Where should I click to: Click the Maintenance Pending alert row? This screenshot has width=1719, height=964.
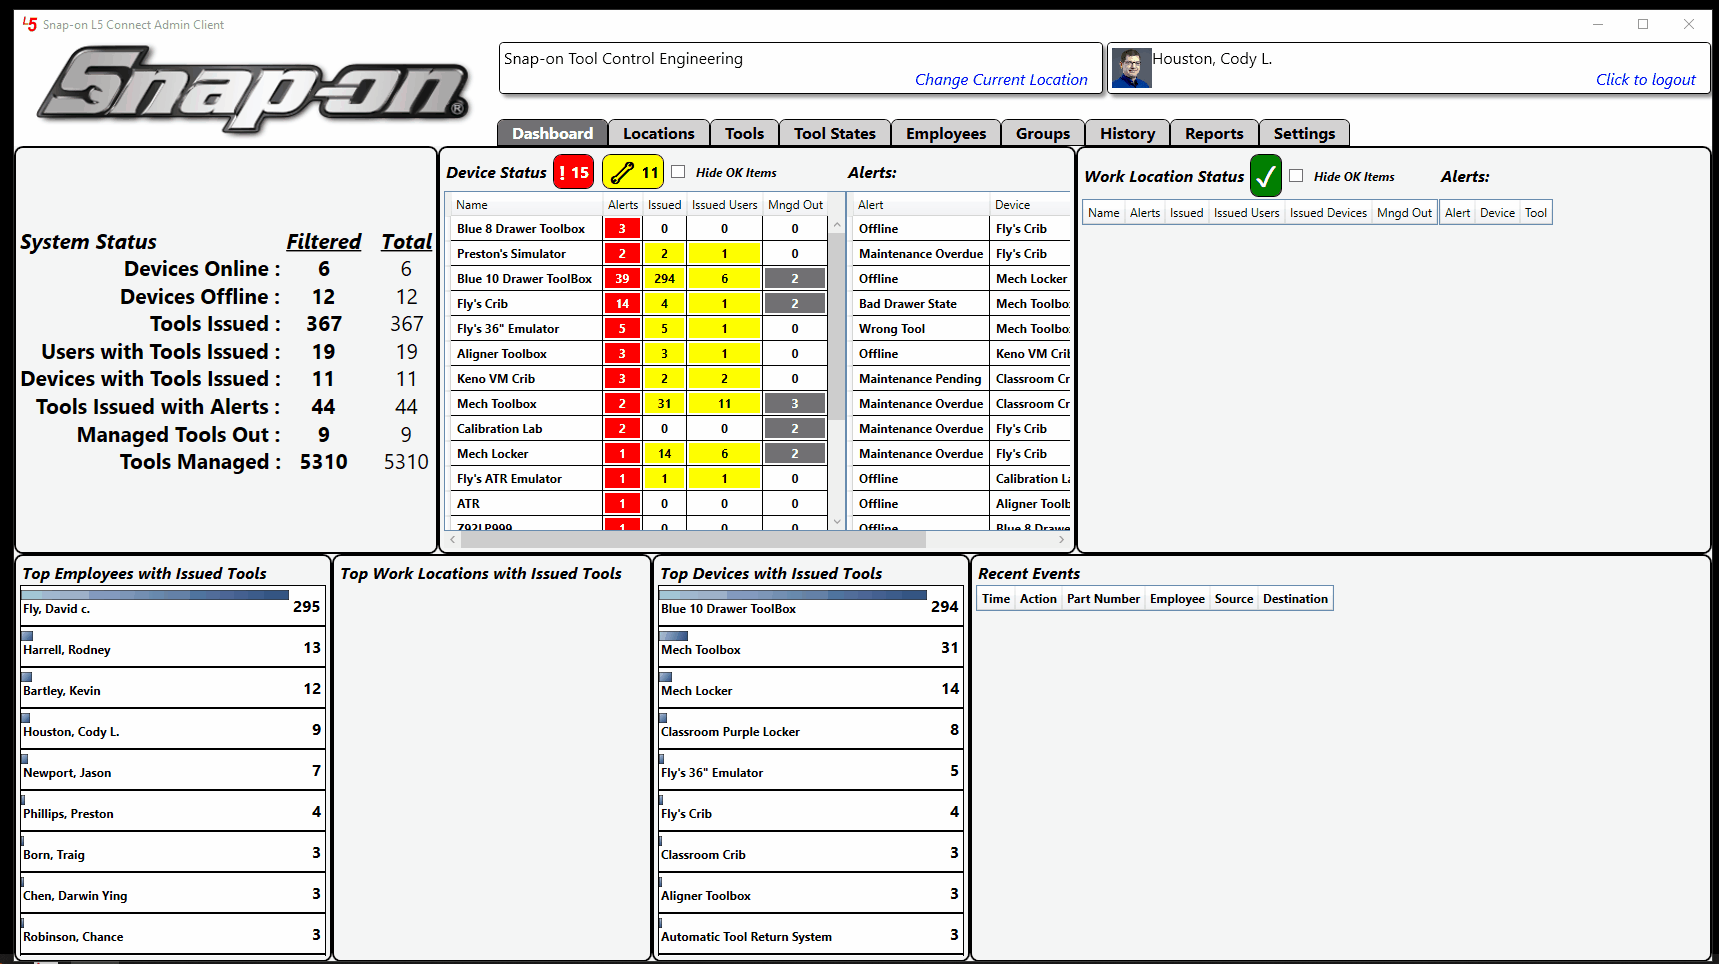click(962, 379)
